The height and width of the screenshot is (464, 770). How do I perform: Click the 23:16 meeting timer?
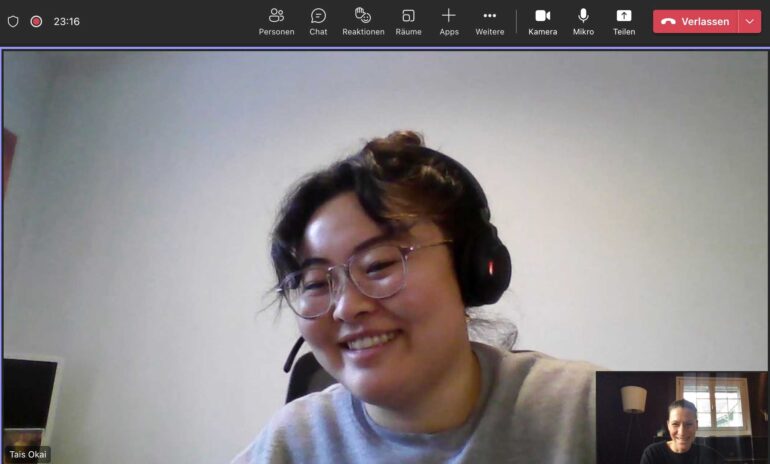67,21
